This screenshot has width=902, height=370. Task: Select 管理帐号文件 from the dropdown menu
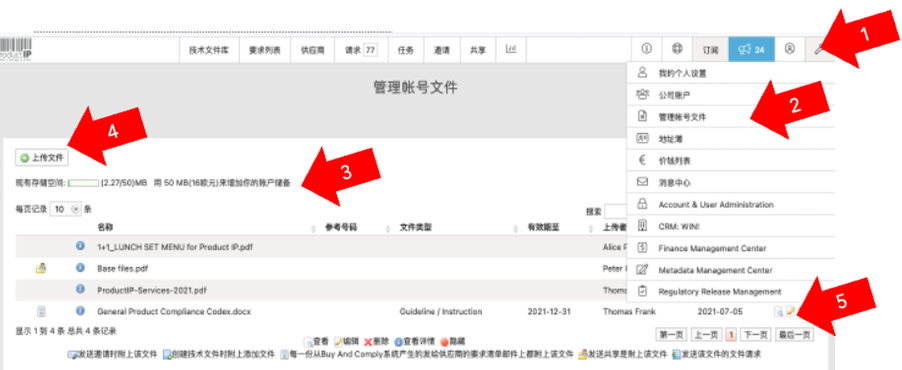[730, 117]
